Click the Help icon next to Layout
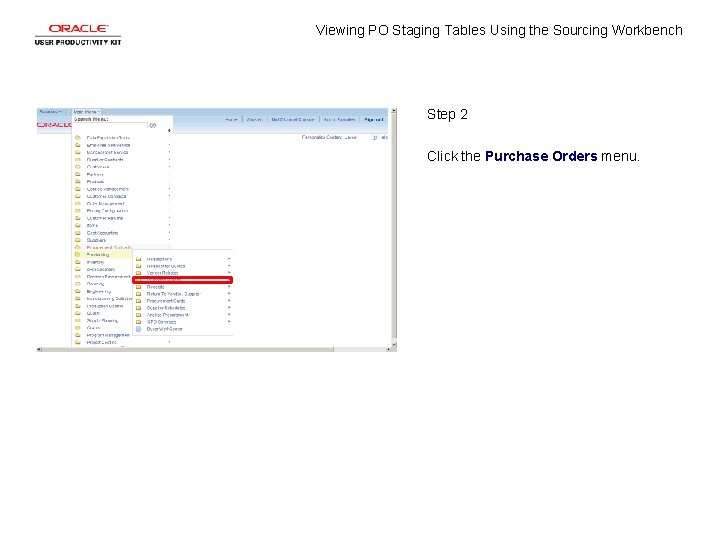Image resolution: width=720 pixels, height=540 pixels. tap(375, 137)
